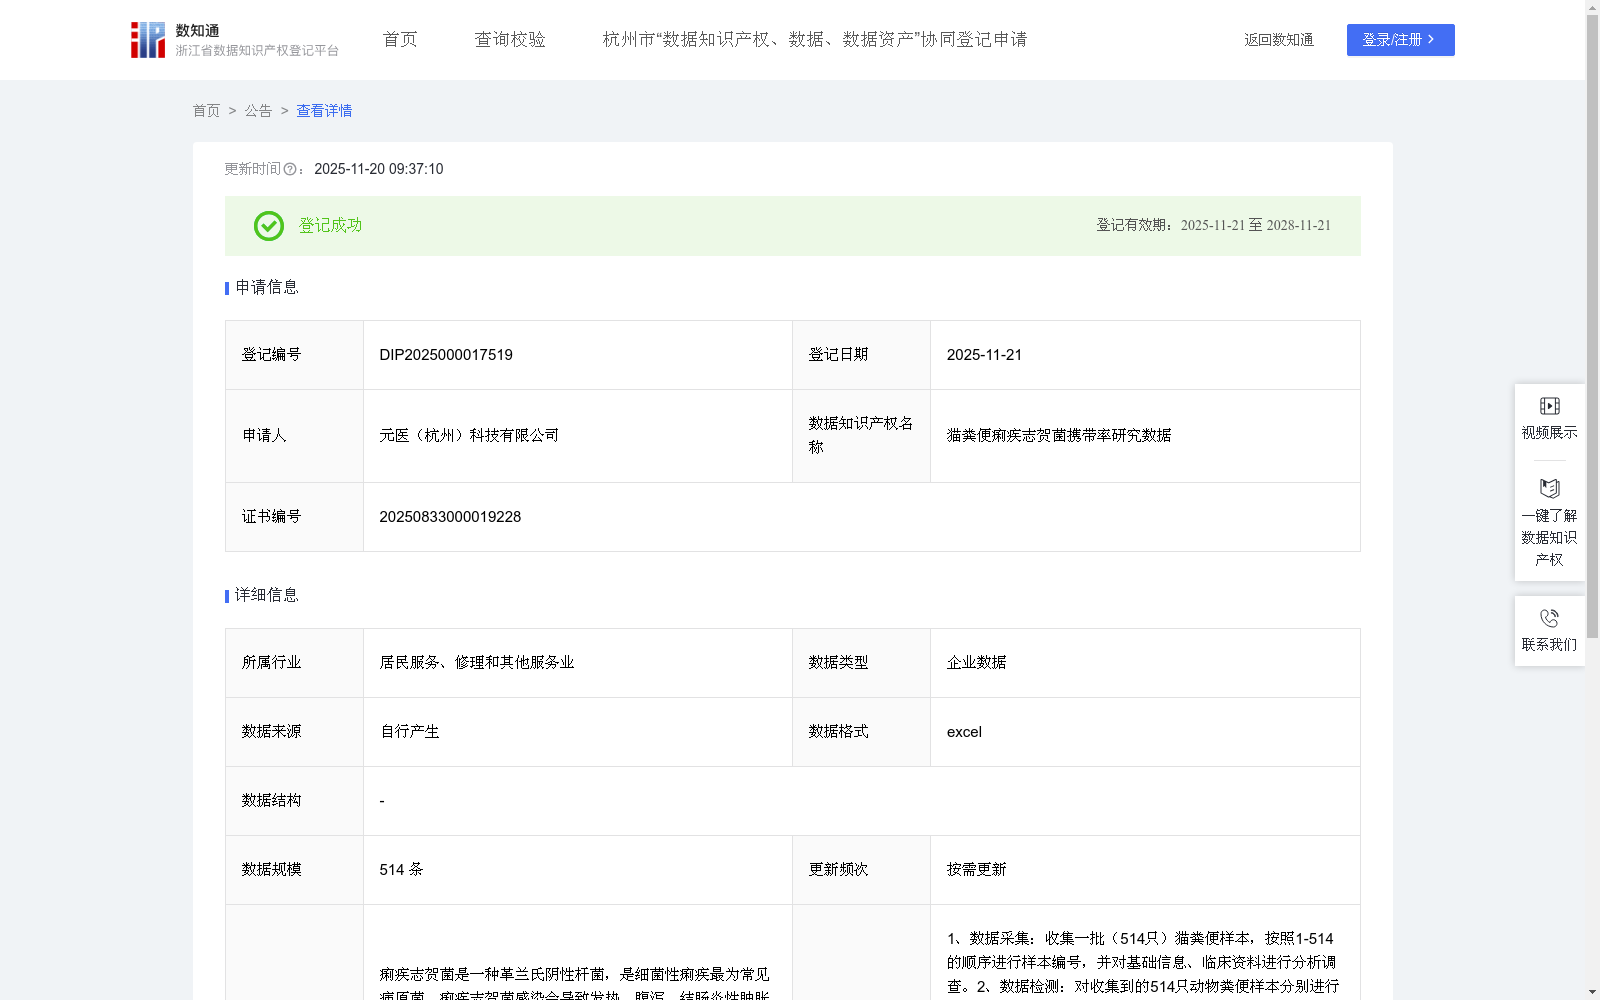
Task: Follow the 返回数知通 link
Action: tap(1278, 40)
